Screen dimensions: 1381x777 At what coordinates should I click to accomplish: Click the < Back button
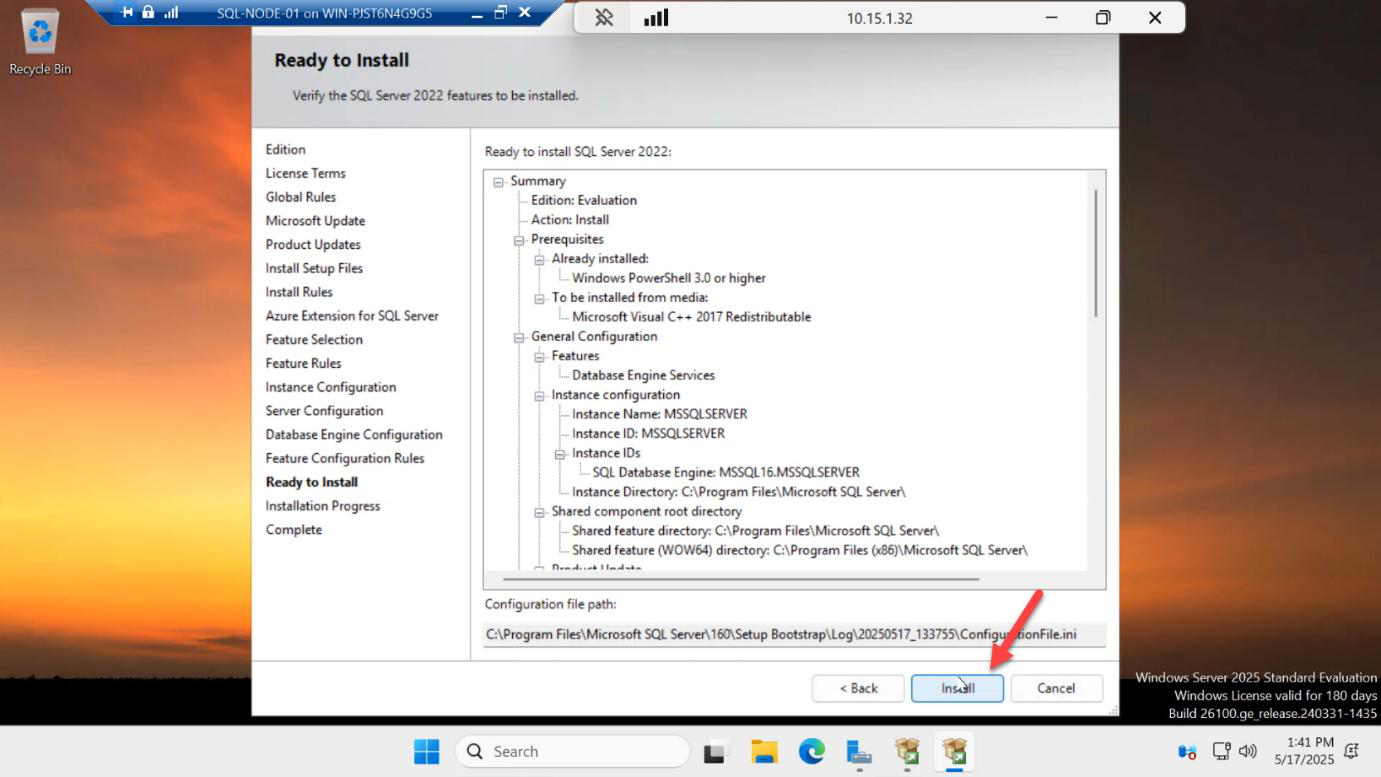(x=858, y=688)
